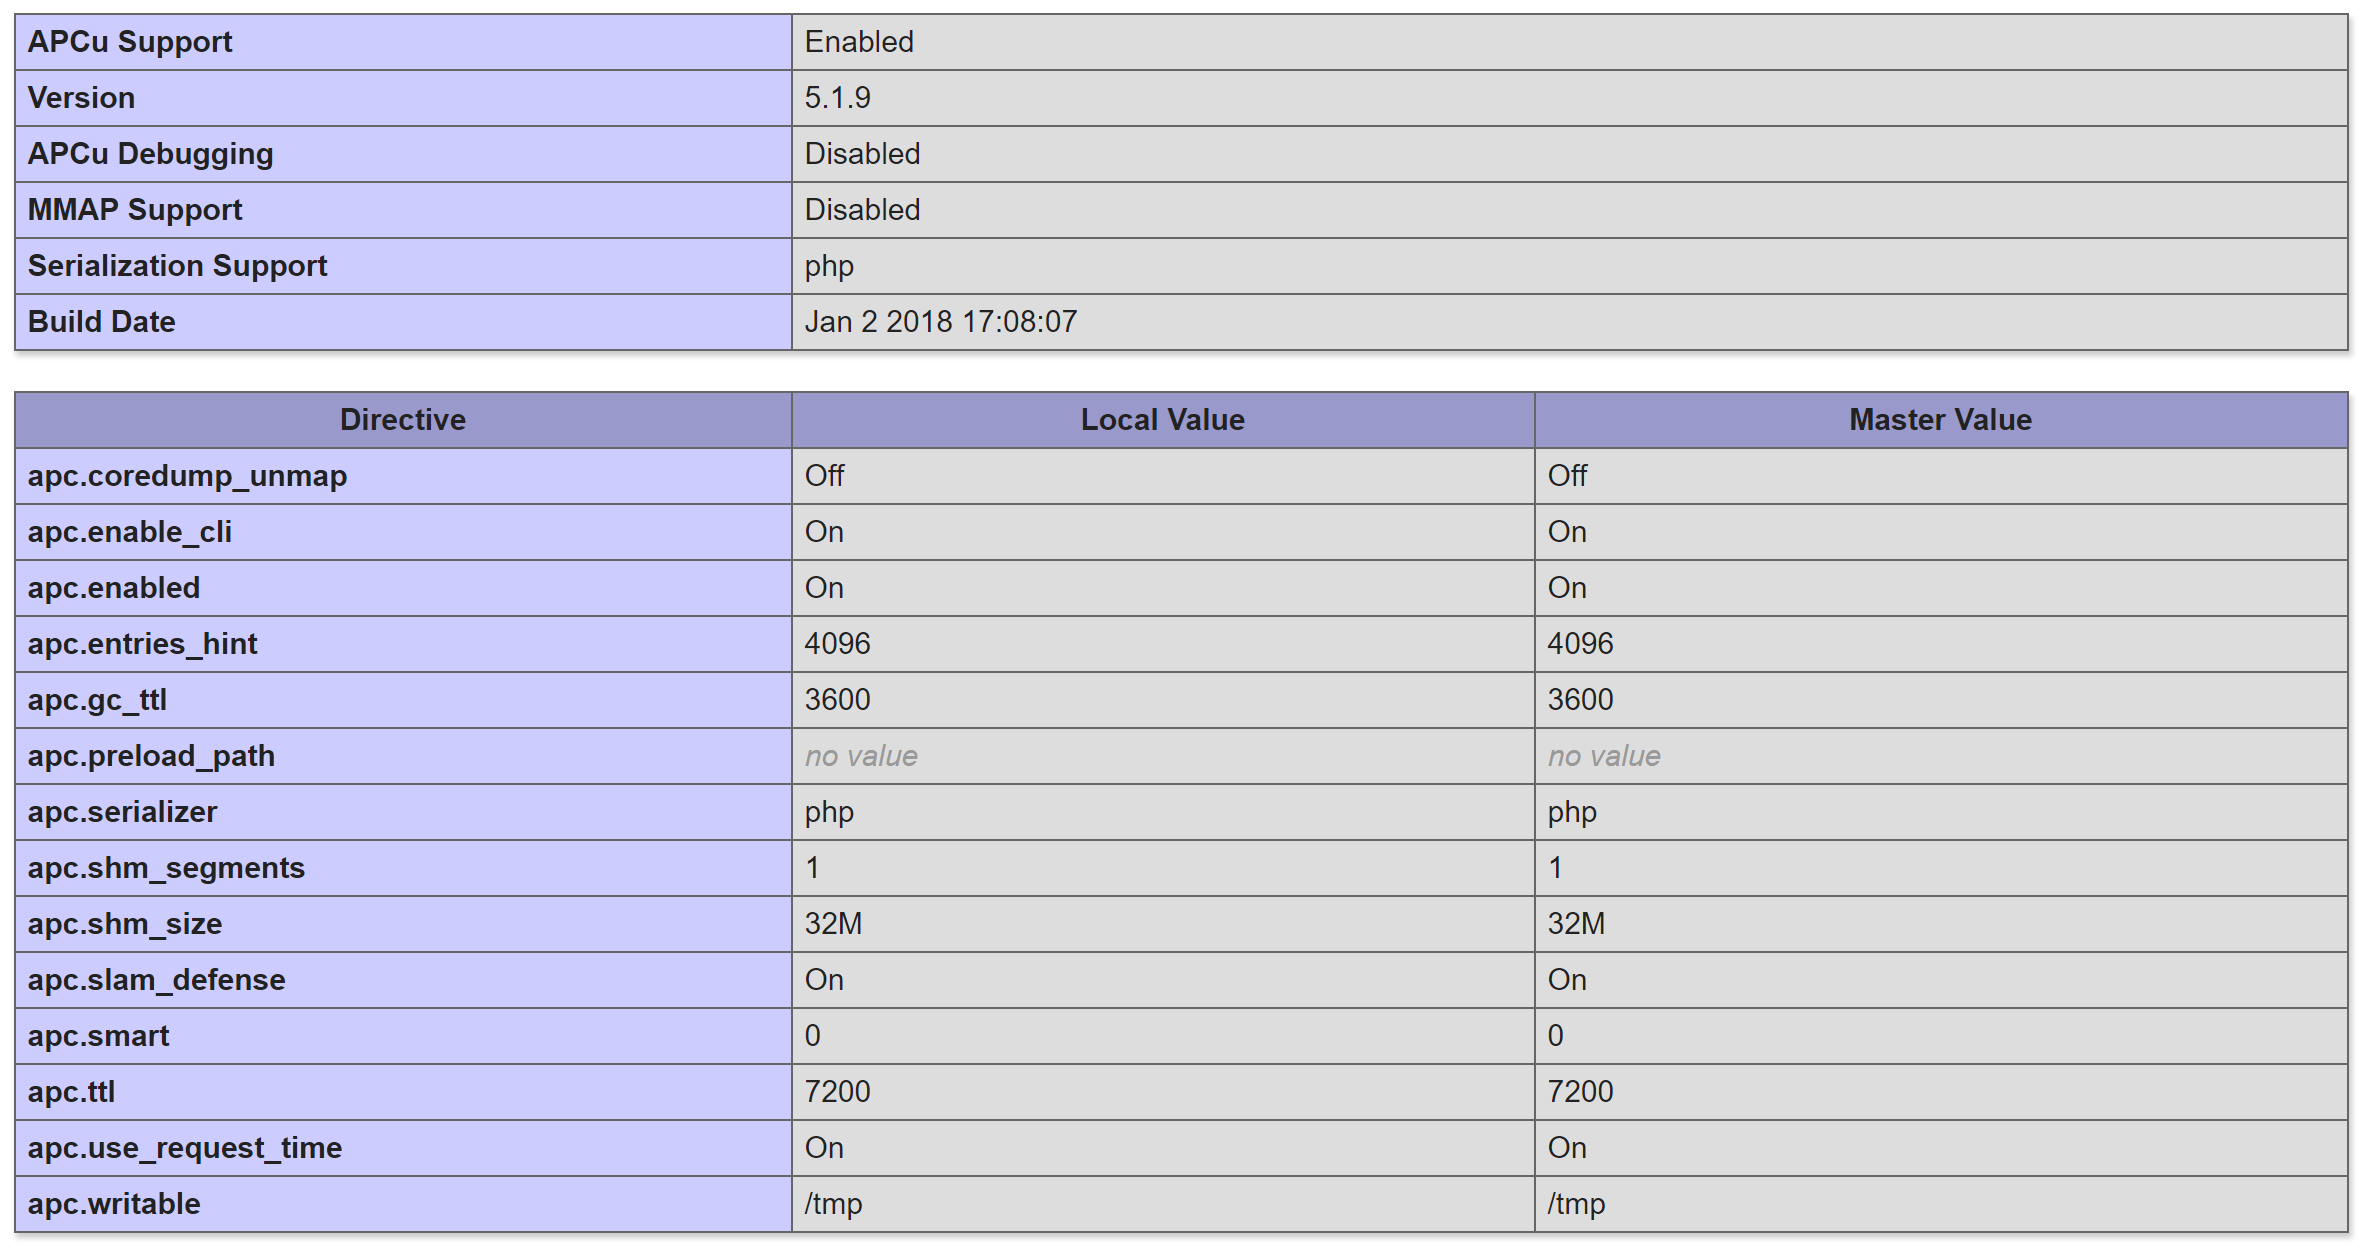Click the MMAP Support Disabled value
Screen dimensions: 2365x1251
point(863,210)
